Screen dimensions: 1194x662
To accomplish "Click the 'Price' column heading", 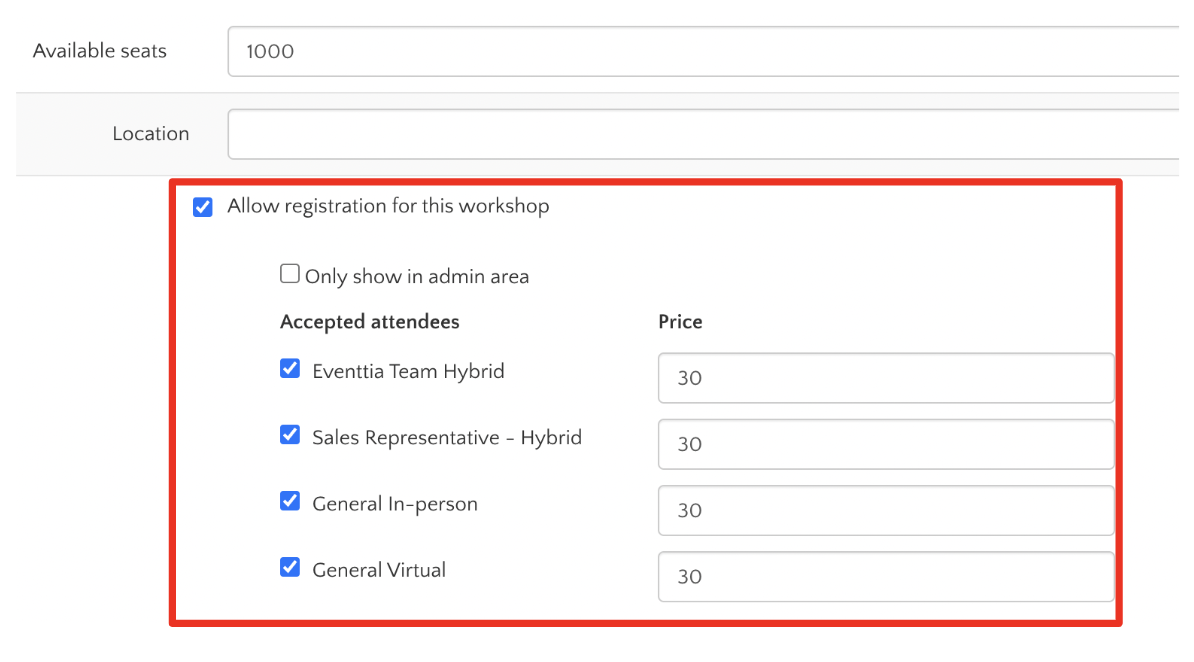I will tap(680, 322).
